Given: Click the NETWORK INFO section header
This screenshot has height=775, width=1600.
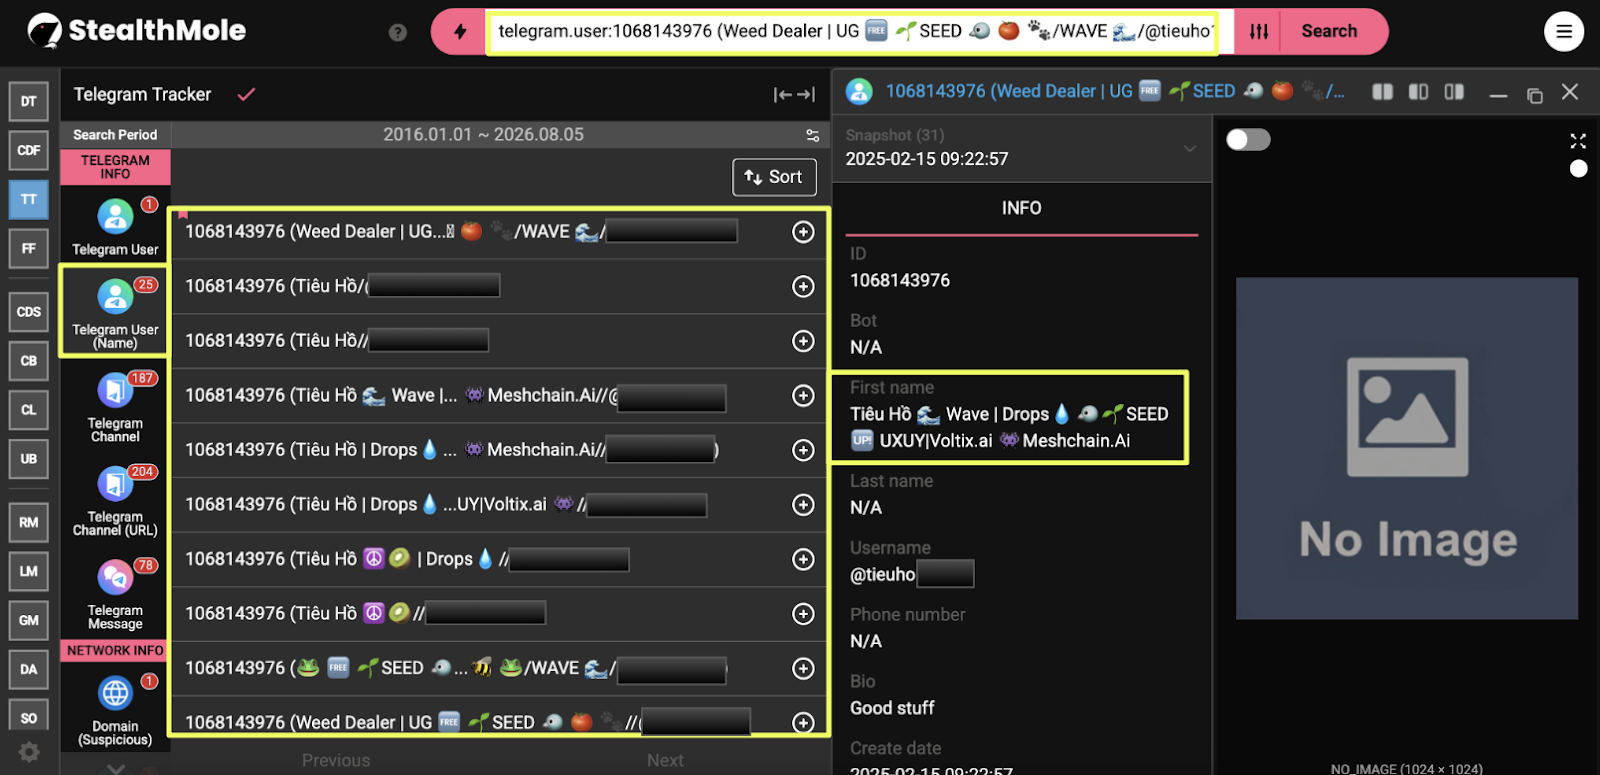Looking at the screenshot, I should (115, 651).
